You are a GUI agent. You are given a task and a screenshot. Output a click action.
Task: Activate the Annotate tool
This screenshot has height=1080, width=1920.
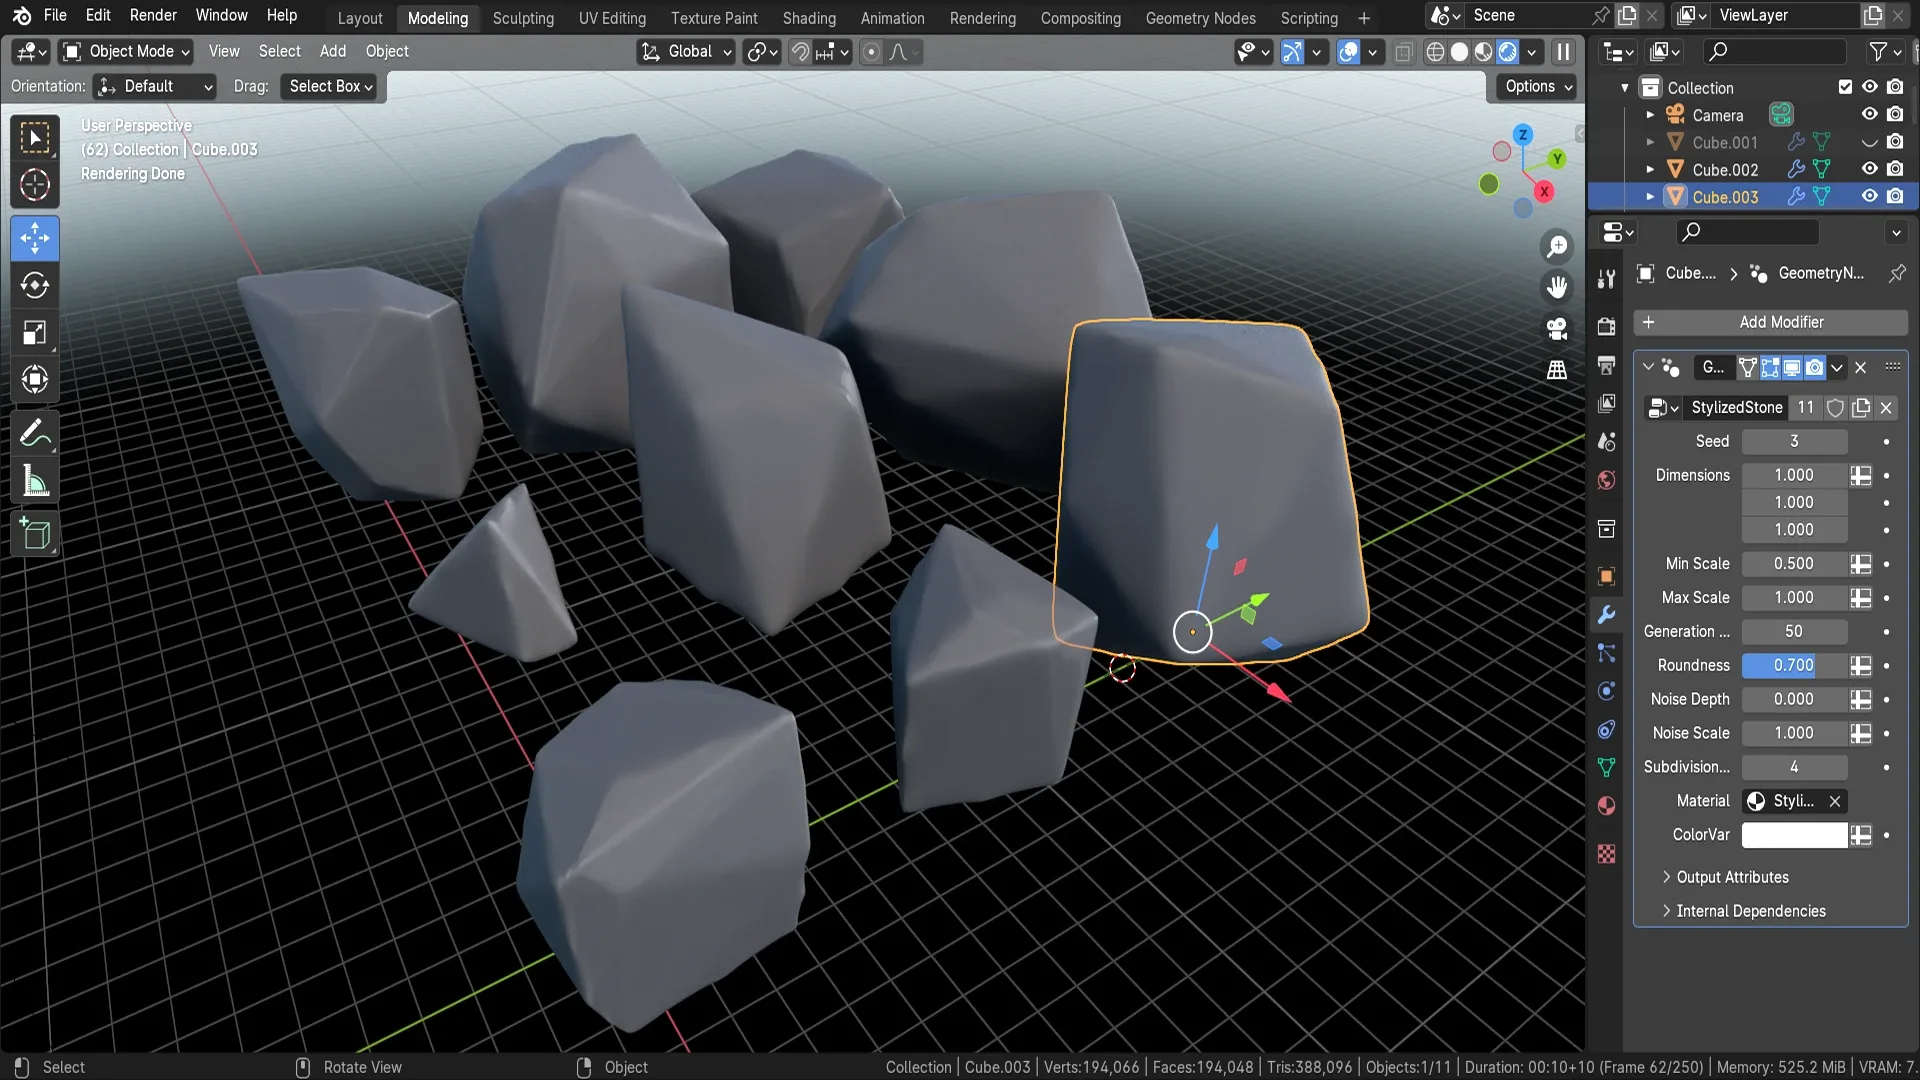(x=35, y=432)
